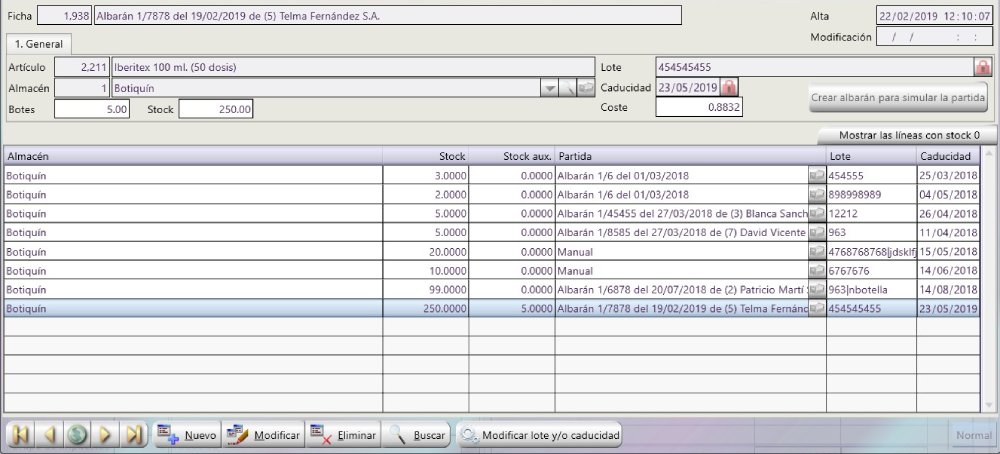Image resolution: width=1000 pixels, height=454 pixels.
Task: Go to the previous record
Action: click(48, 435)
